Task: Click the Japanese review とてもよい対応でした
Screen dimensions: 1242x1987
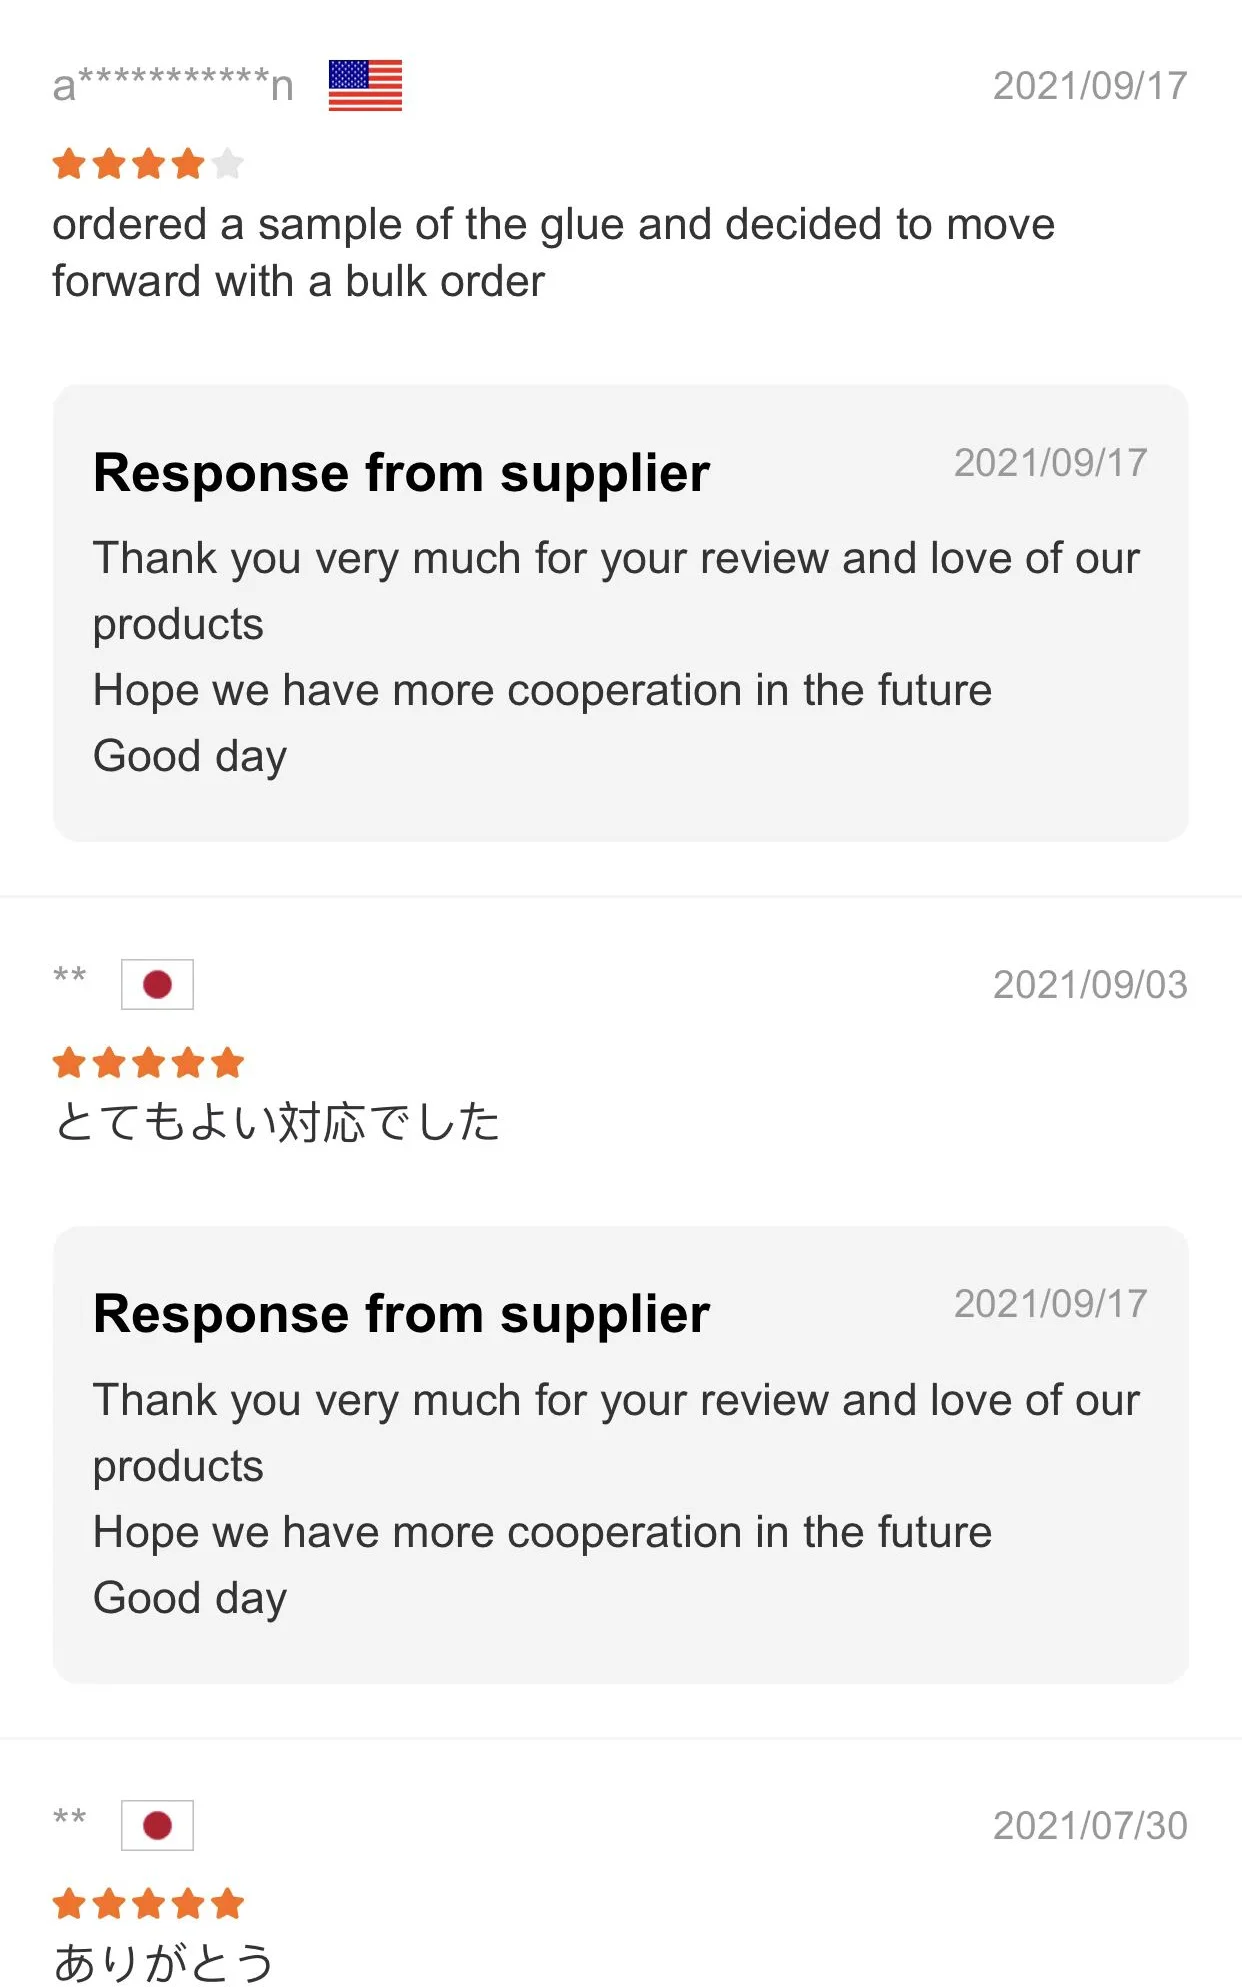Action: click(x=277, y=1122)
